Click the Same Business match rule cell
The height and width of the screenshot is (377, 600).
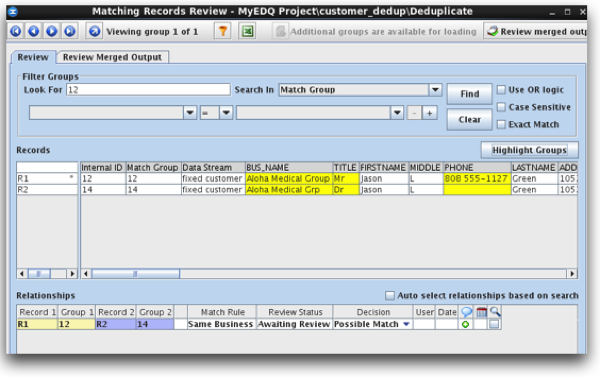coord(221,324)
